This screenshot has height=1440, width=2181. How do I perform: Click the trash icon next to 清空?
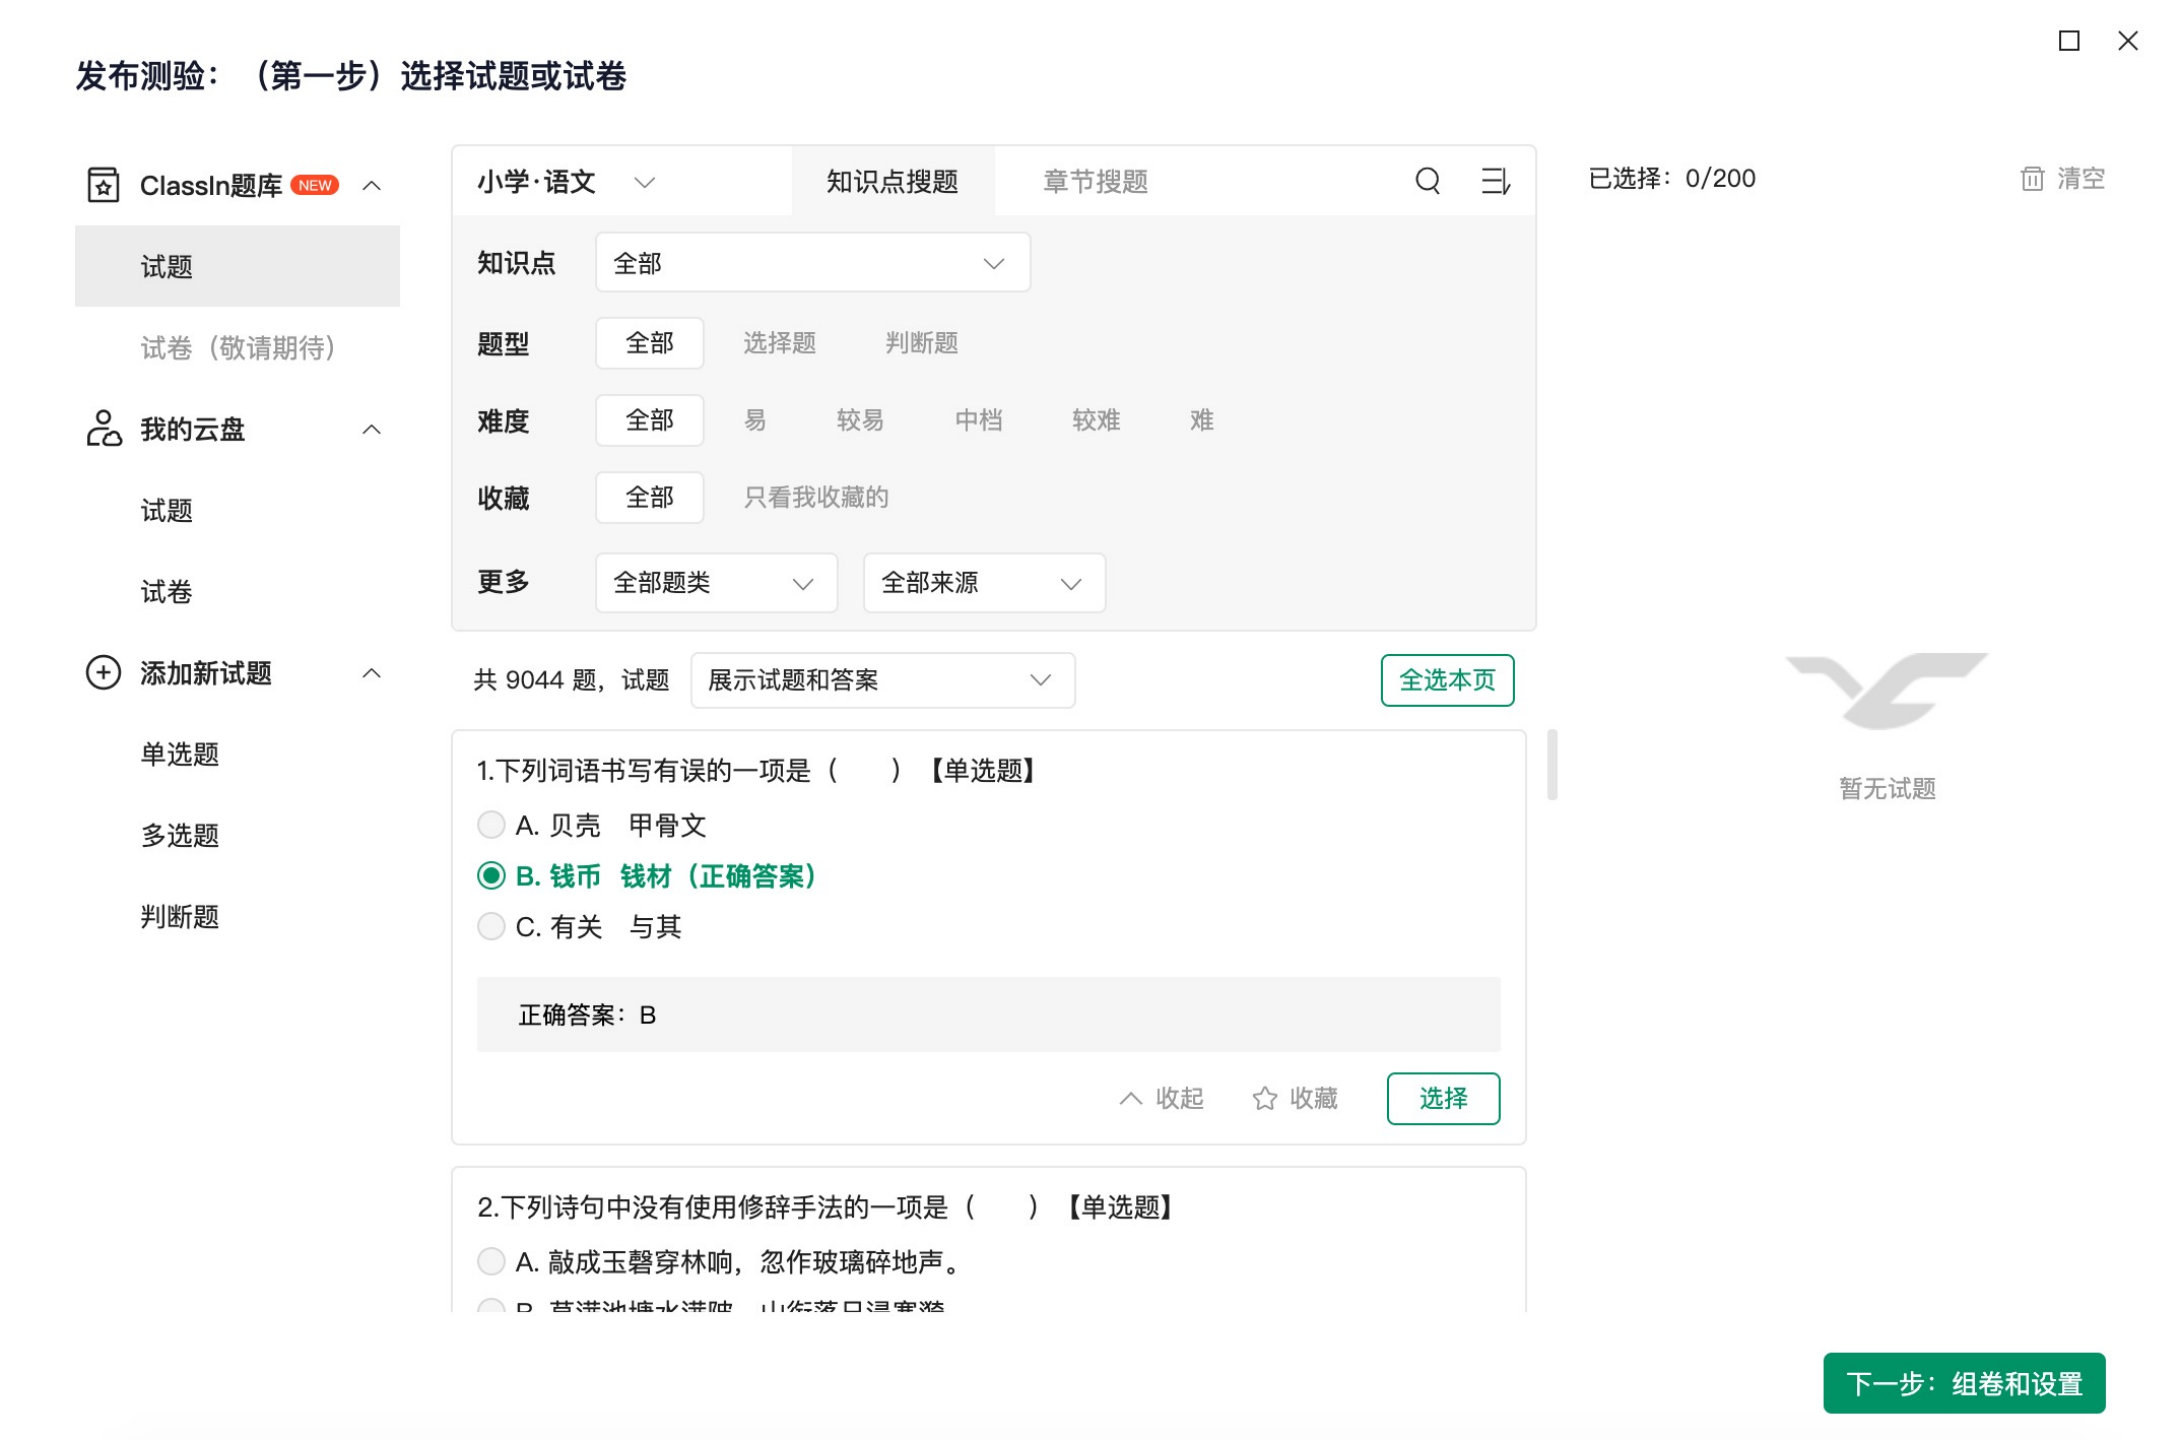click(2032, 179)
